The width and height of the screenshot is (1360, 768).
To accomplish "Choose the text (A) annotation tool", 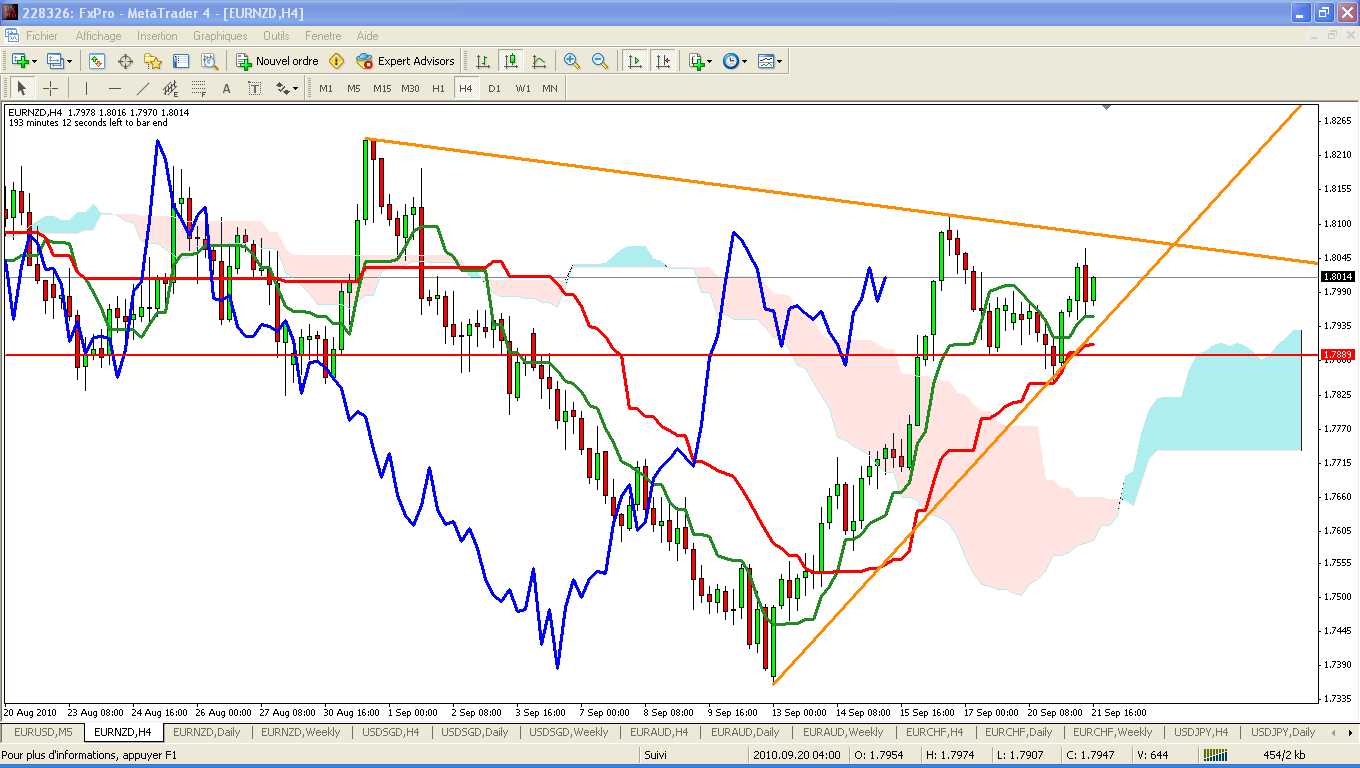I will (x=226, y=88).
